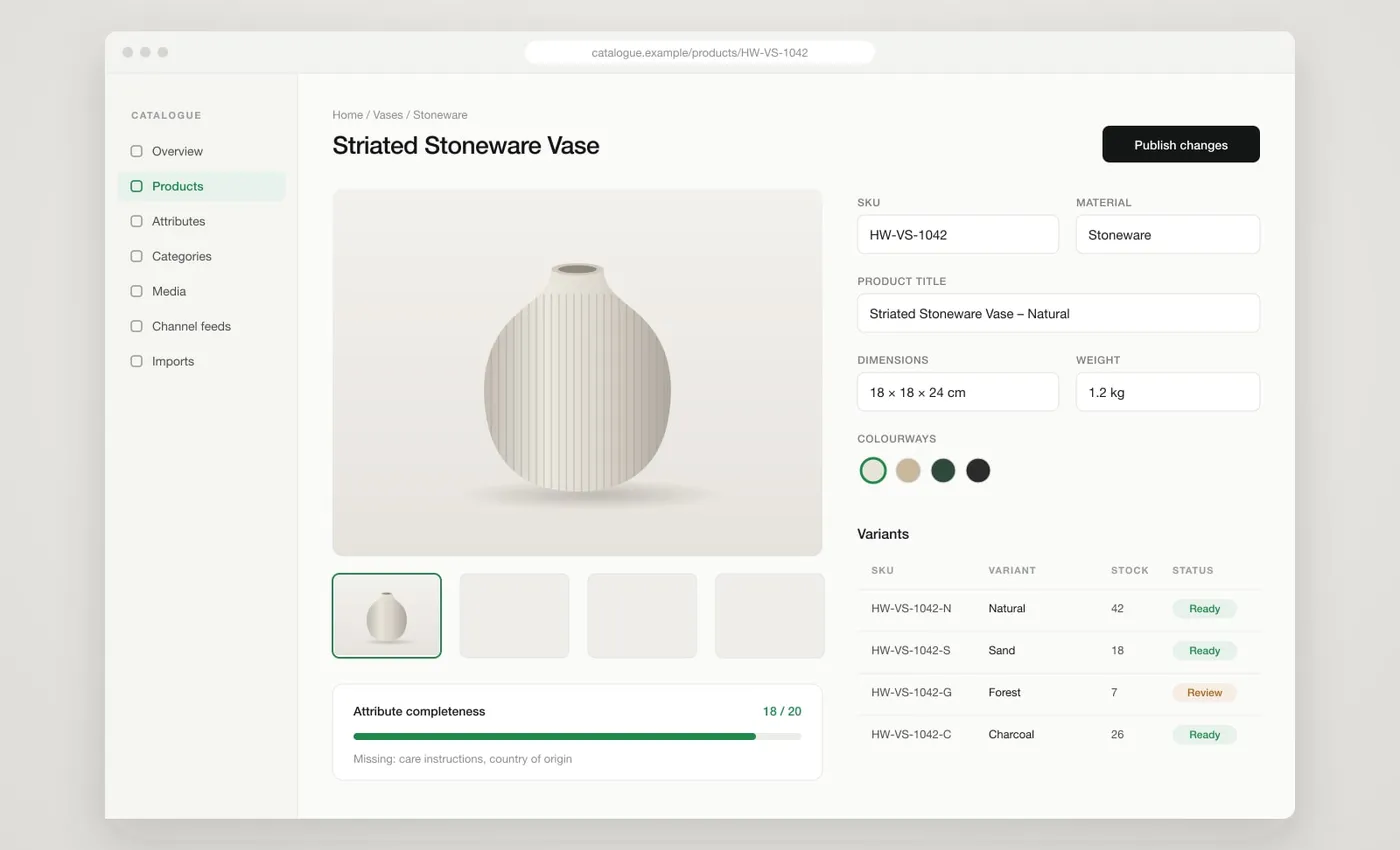Go to Attributes in the sidebar
Viewport: 1400px width, 850px height.
201,221
